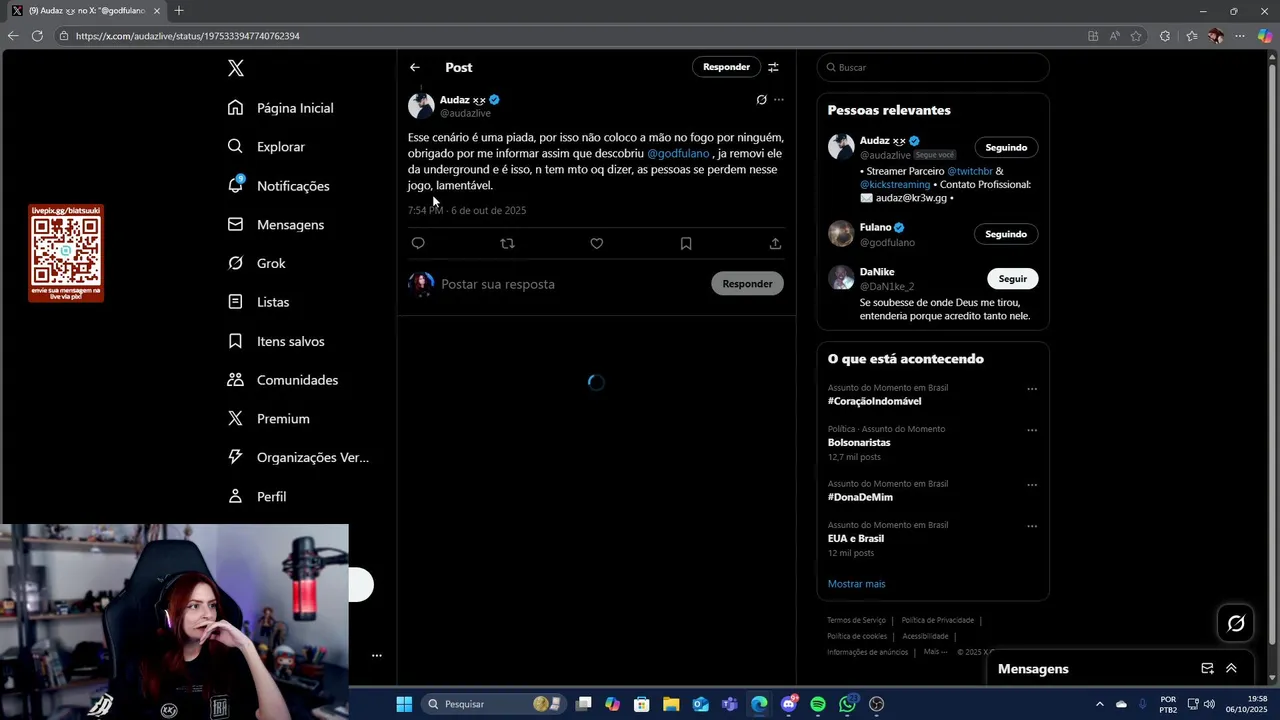This screenshot has width=1280, height=720.
Task: Open more options for Bolsonaristas trend
Action: coord(1032,430)
